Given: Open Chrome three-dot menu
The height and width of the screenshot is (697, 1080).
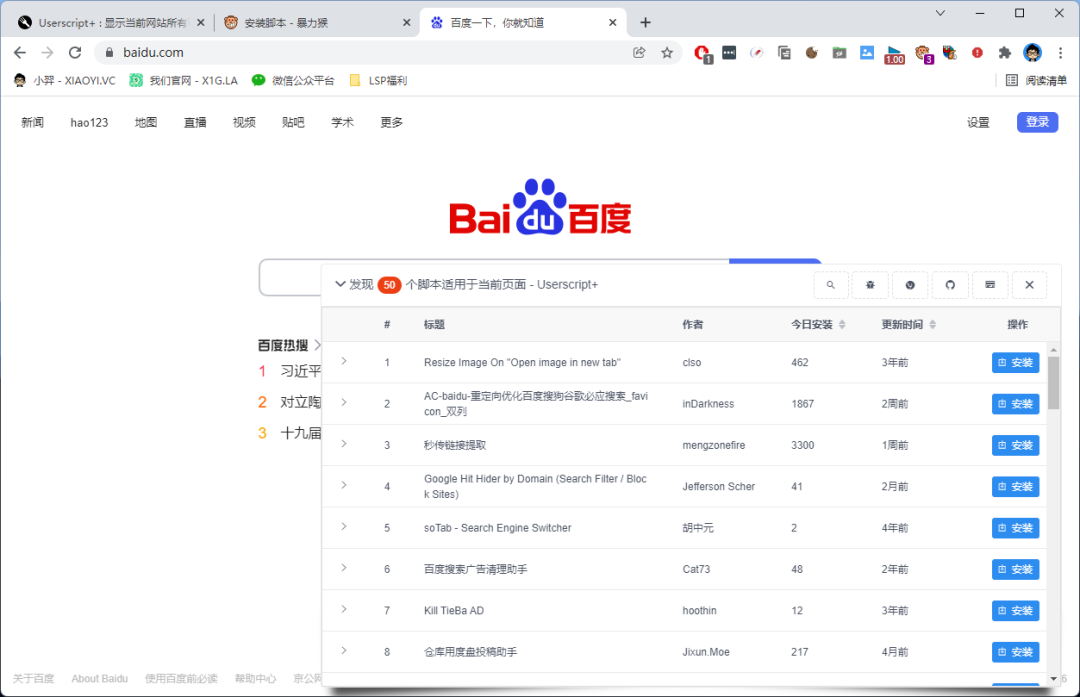Looking at the screenshot, I should click(x=1060, y=52).
